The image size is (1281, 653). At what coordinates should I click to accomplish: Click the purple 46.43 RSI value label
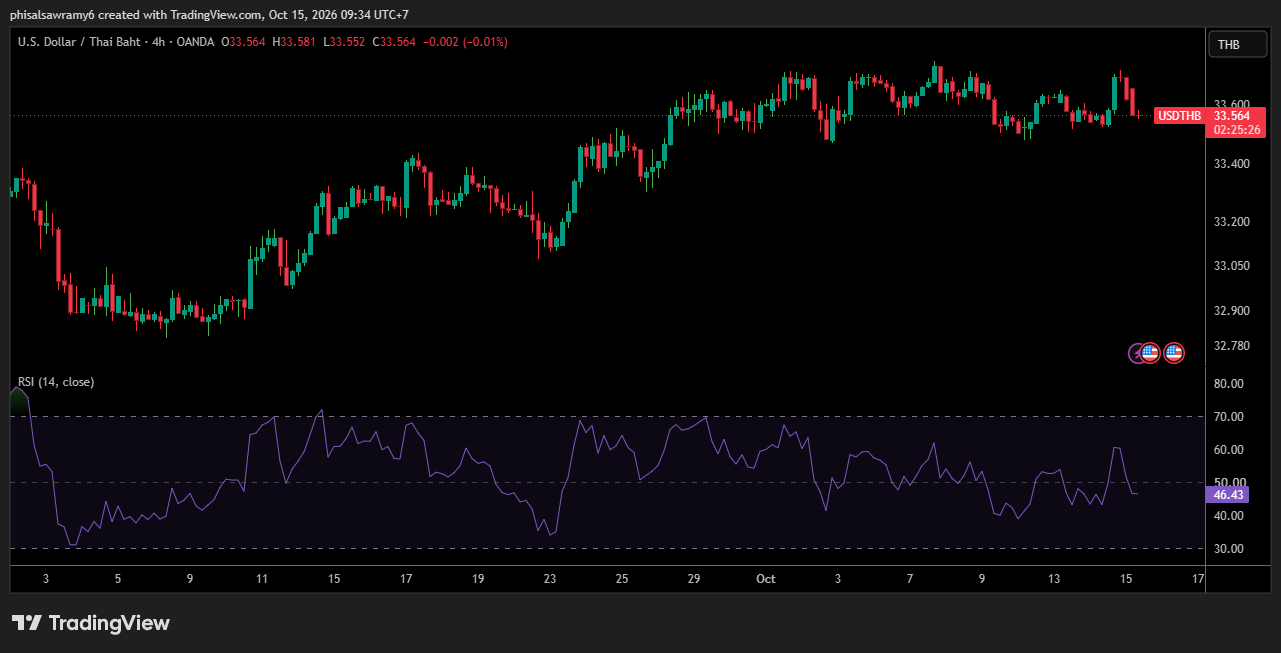click(x=1227, y=494)
